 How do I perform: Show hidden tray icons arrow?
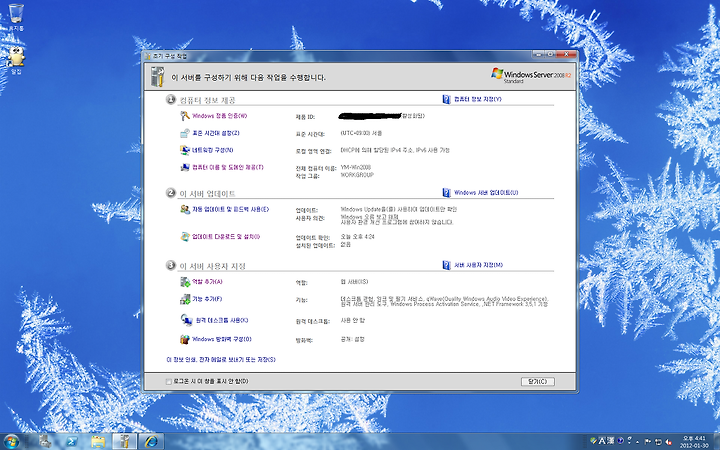[x=638, y=442]
